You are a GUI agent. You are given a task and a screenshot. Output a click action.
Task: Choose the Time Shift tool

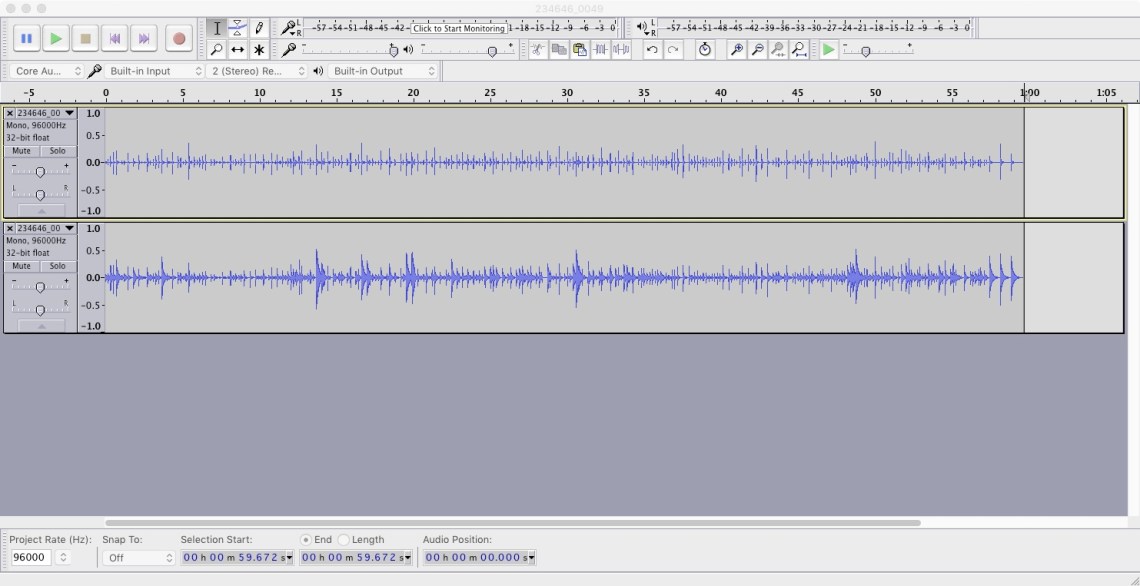click(238, 49)
